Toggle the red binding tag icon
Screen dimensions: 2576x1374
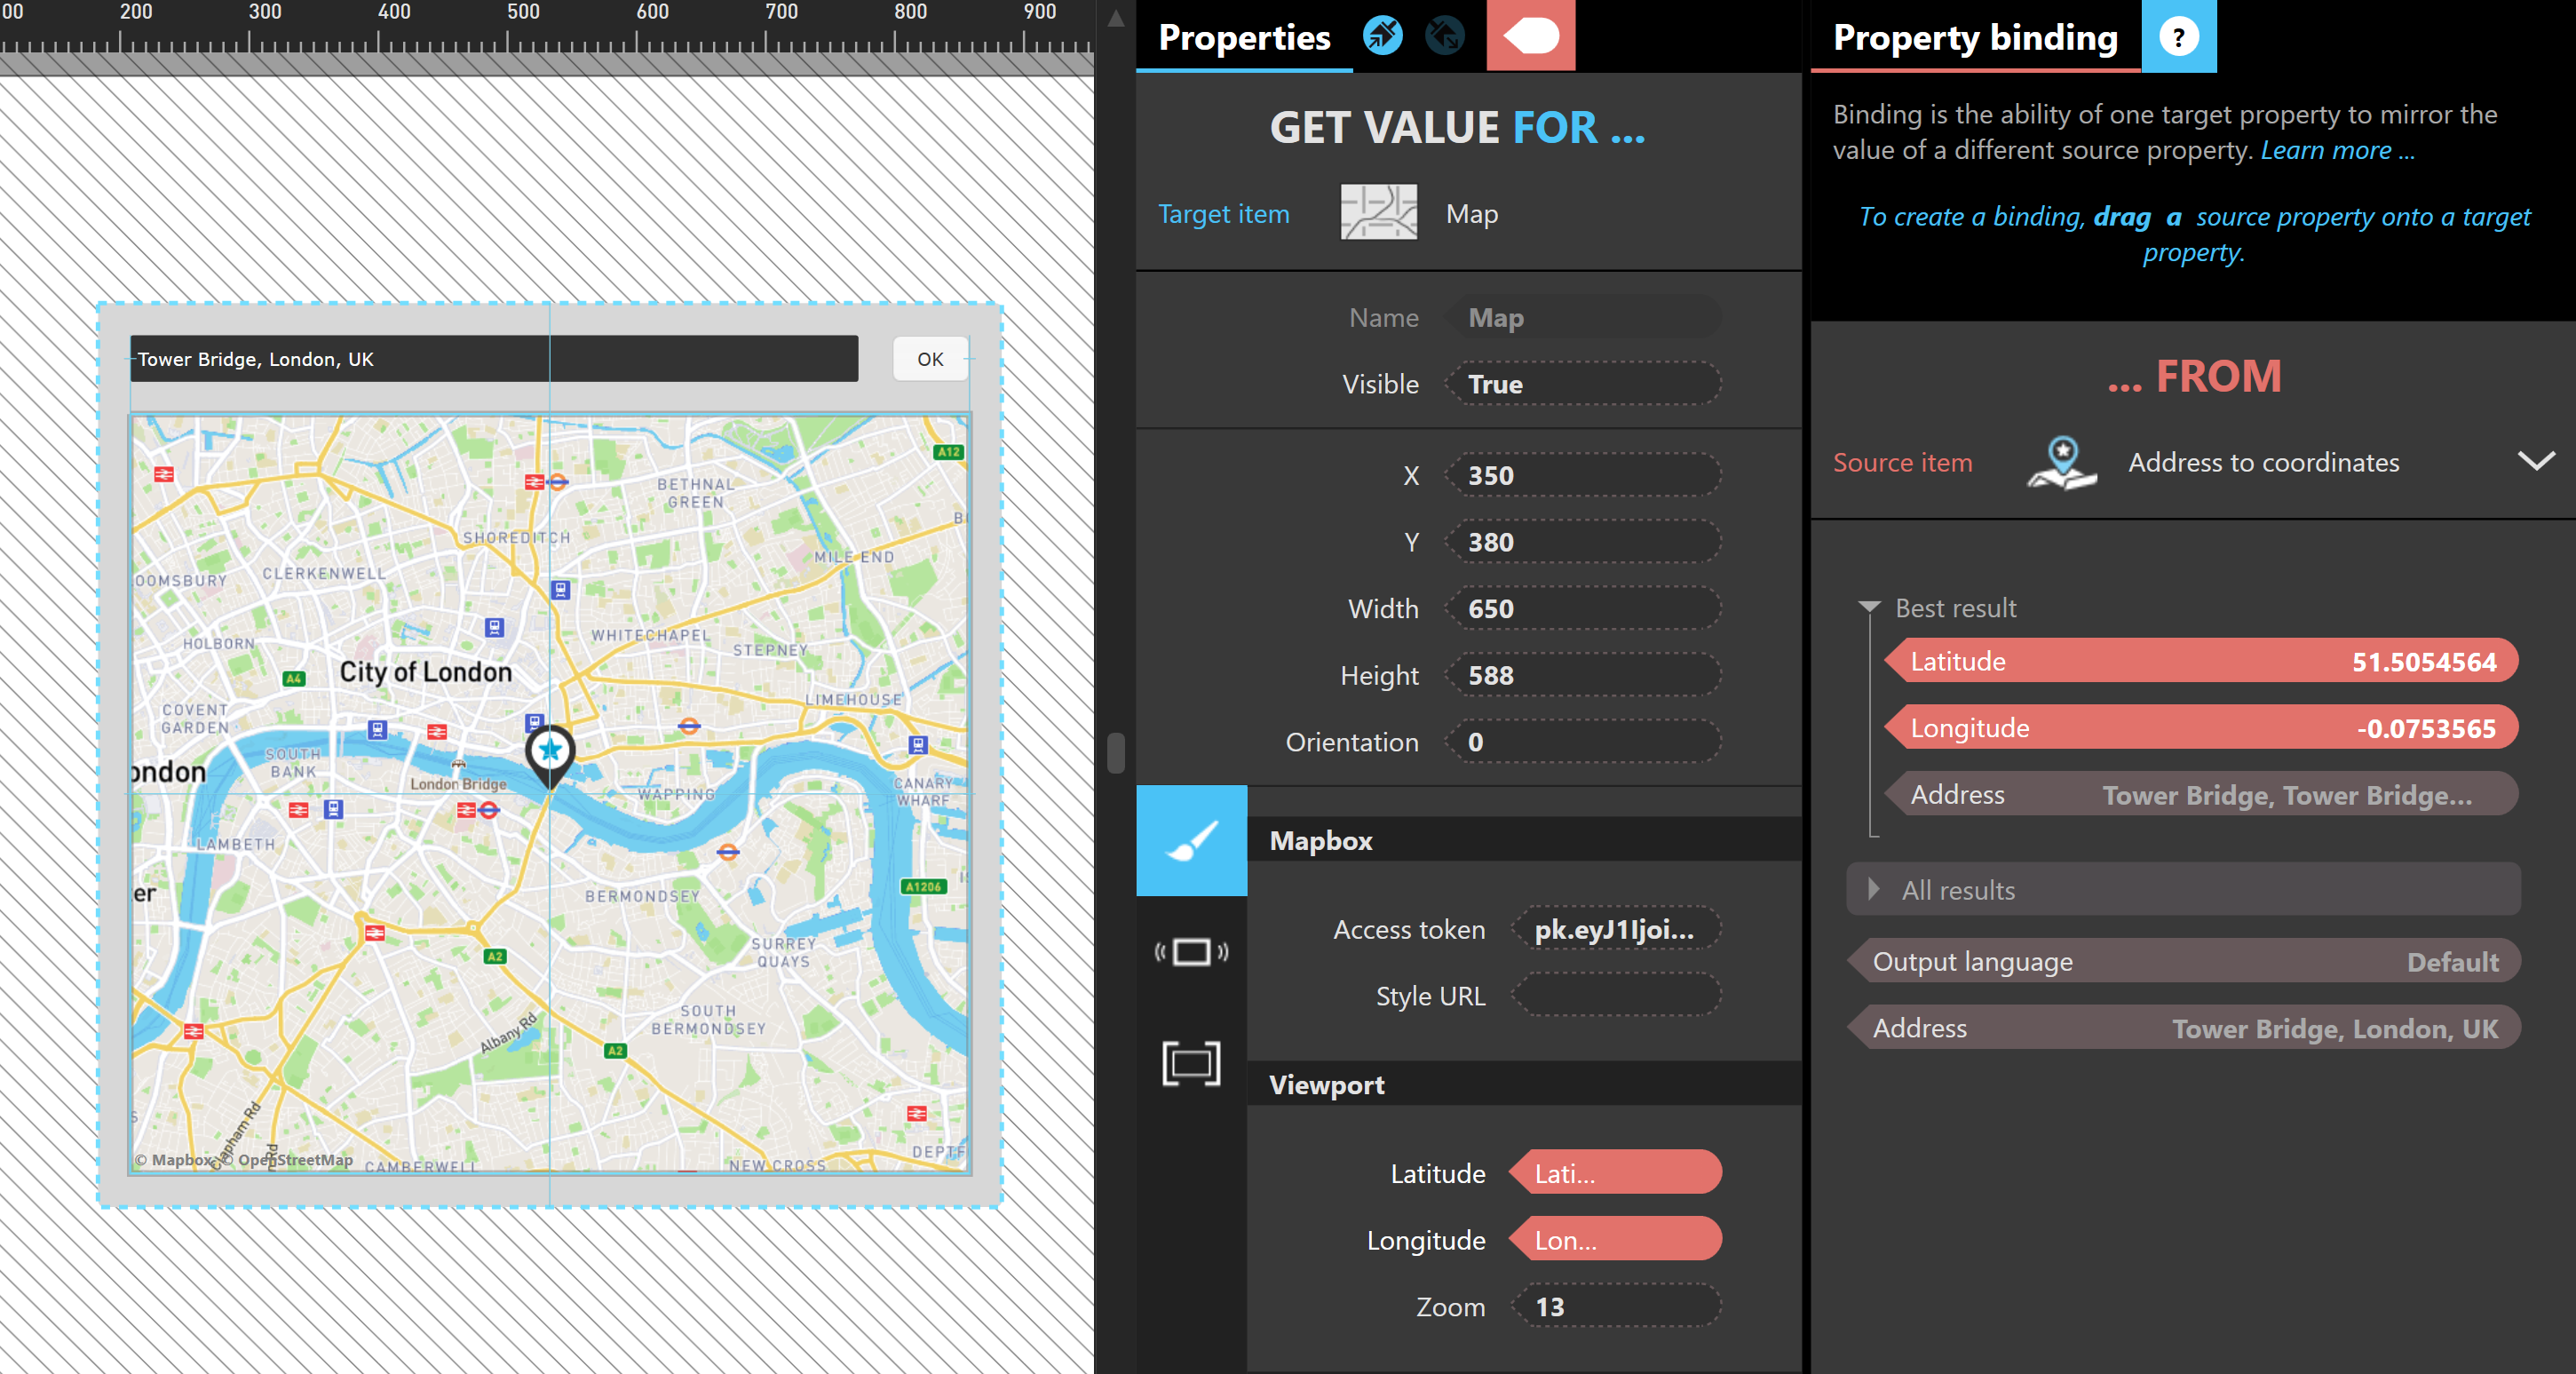point(1530,36)
